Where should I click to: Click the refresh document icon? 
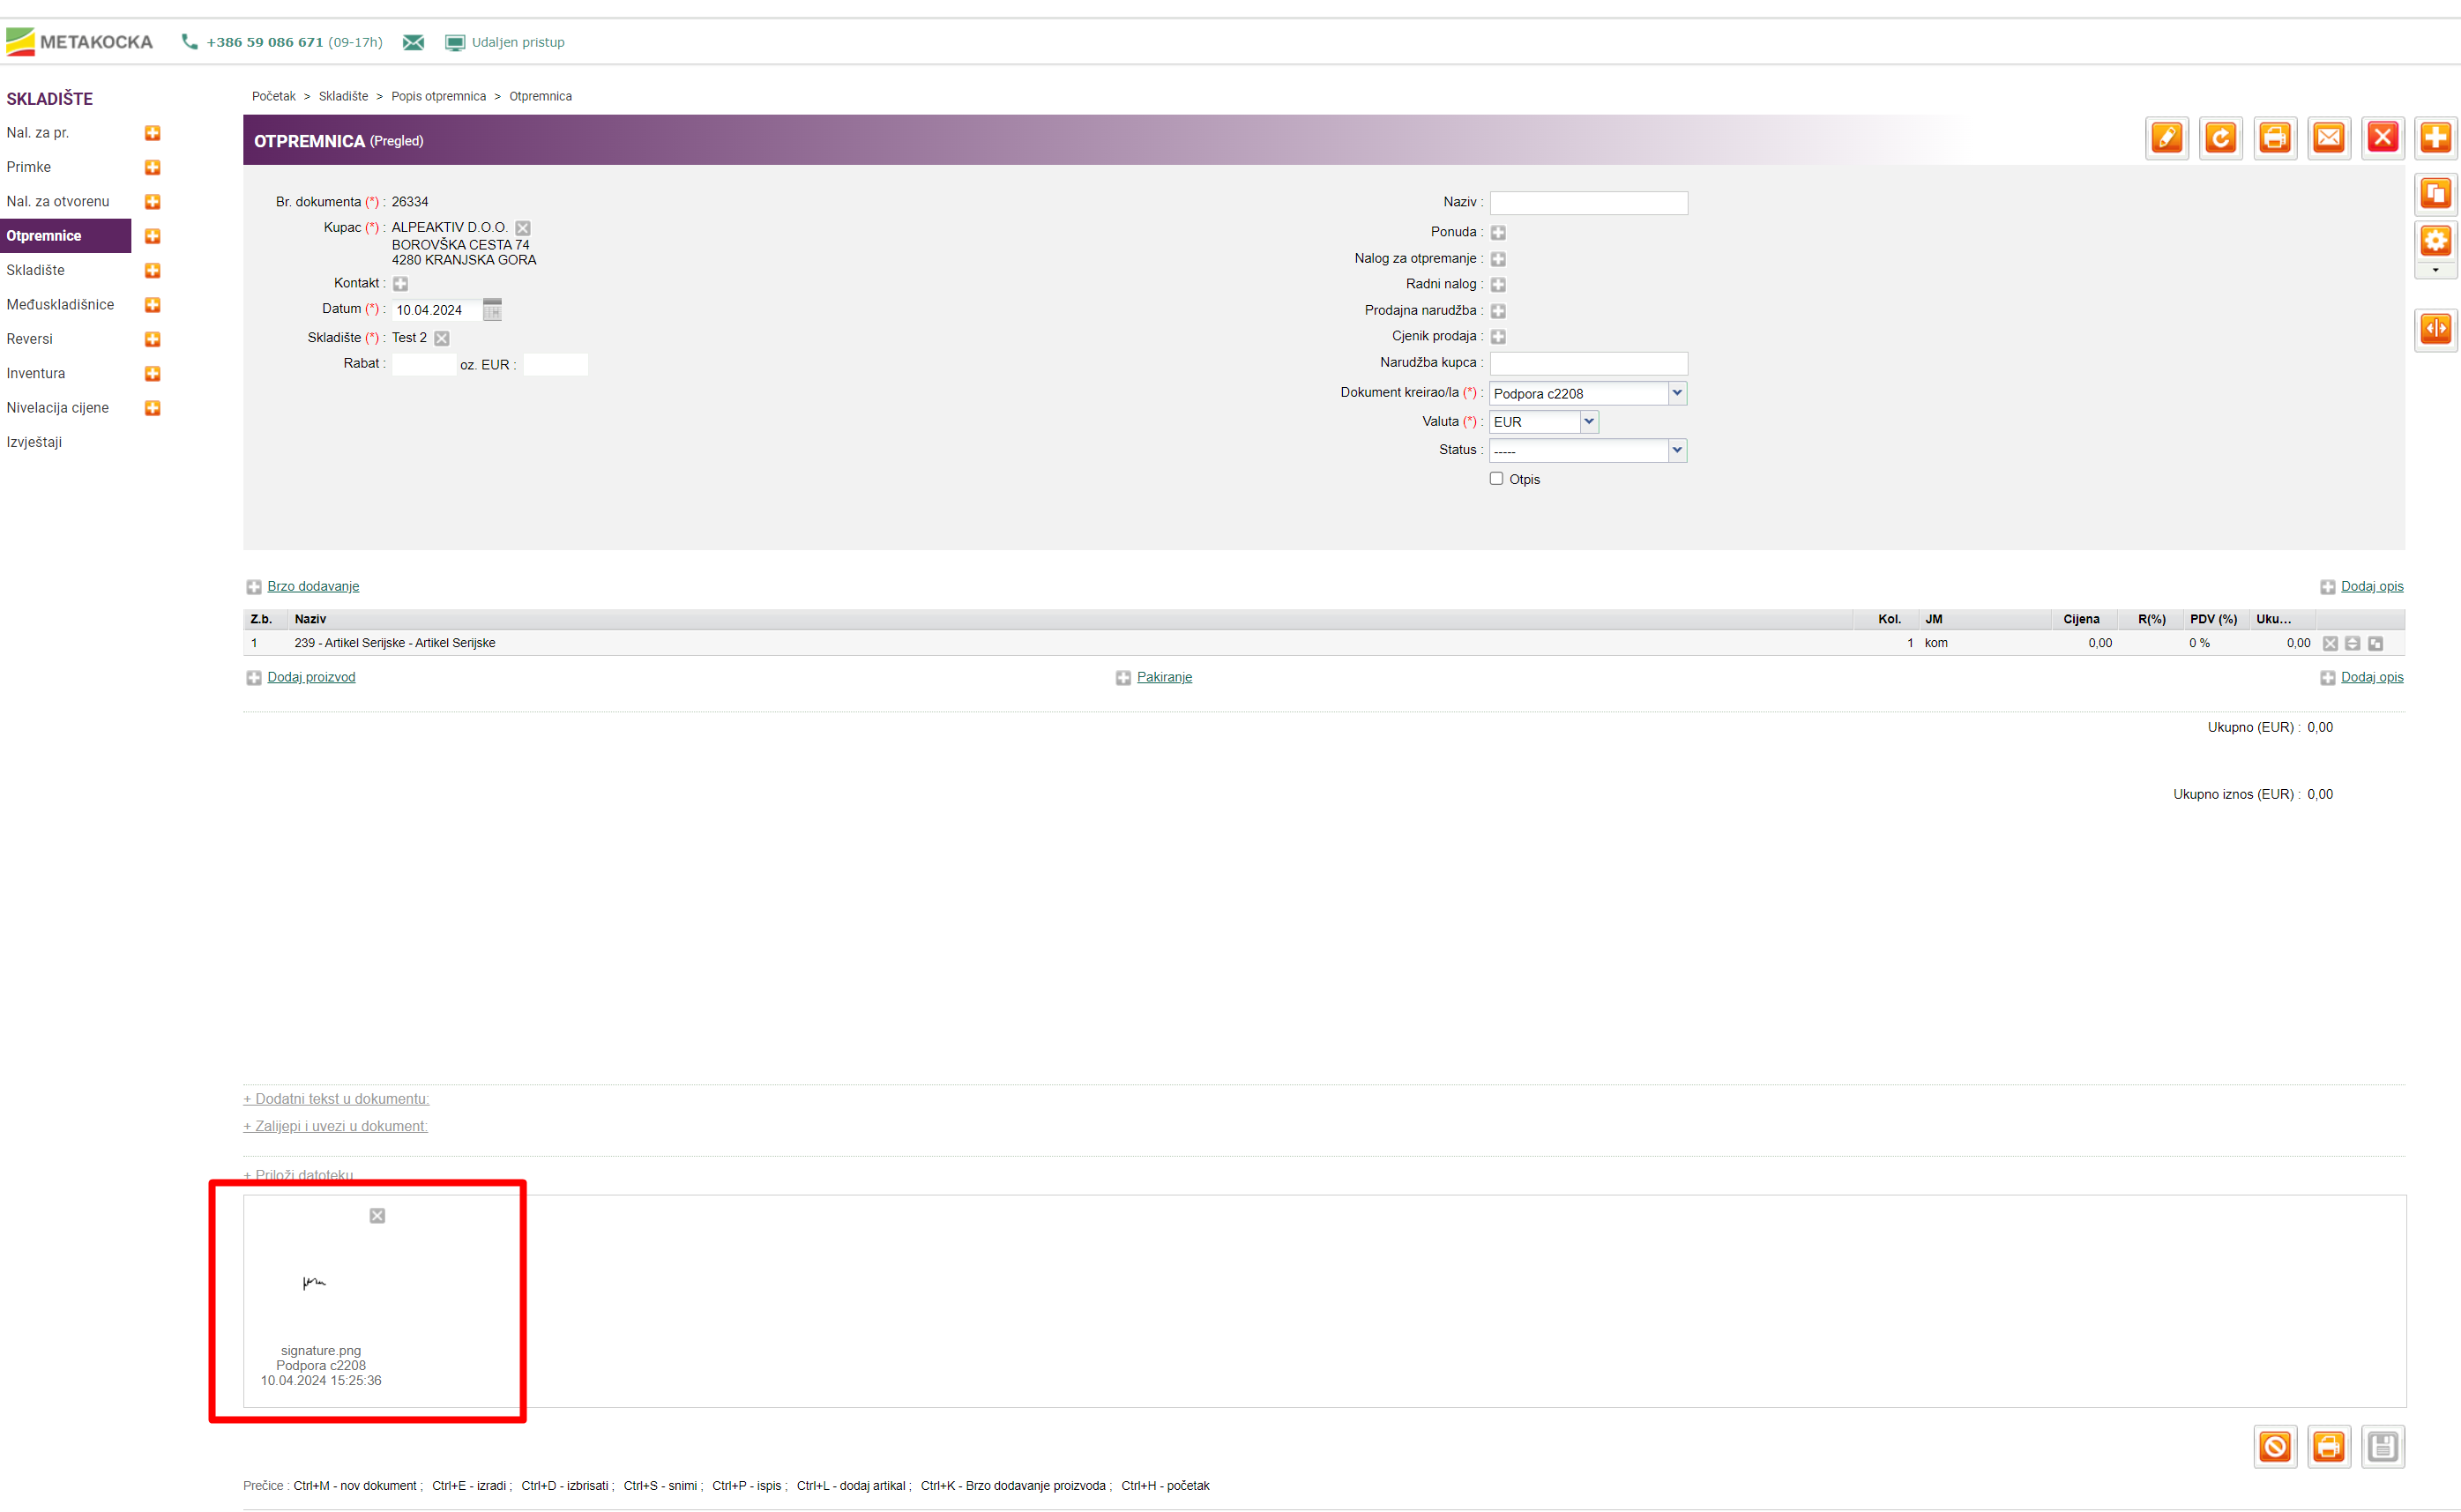point(2220,138)
